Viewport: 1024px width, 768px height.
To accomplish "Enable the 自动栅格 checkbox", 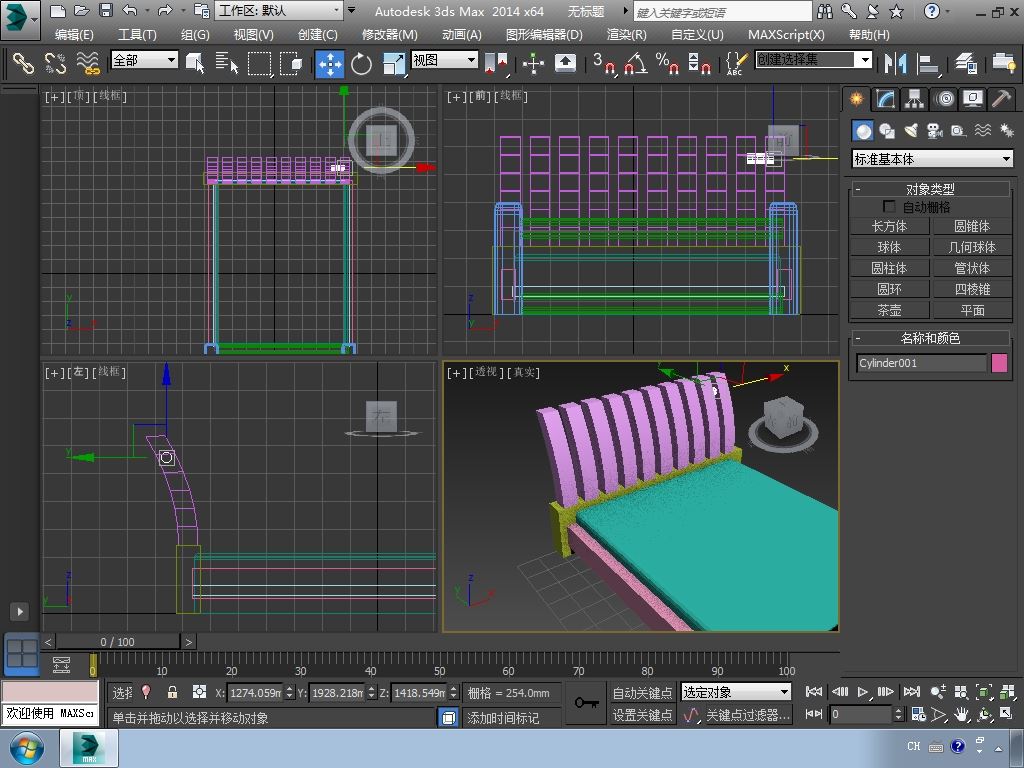I will point(889,207).
